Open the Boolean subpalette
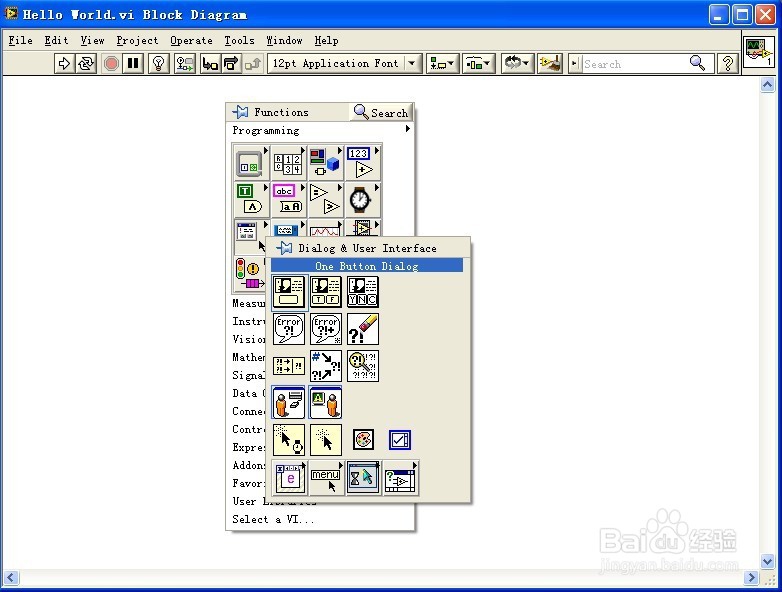Image resolution: width=782 pixels, height=592 pixels. click(x=250, y=199)
